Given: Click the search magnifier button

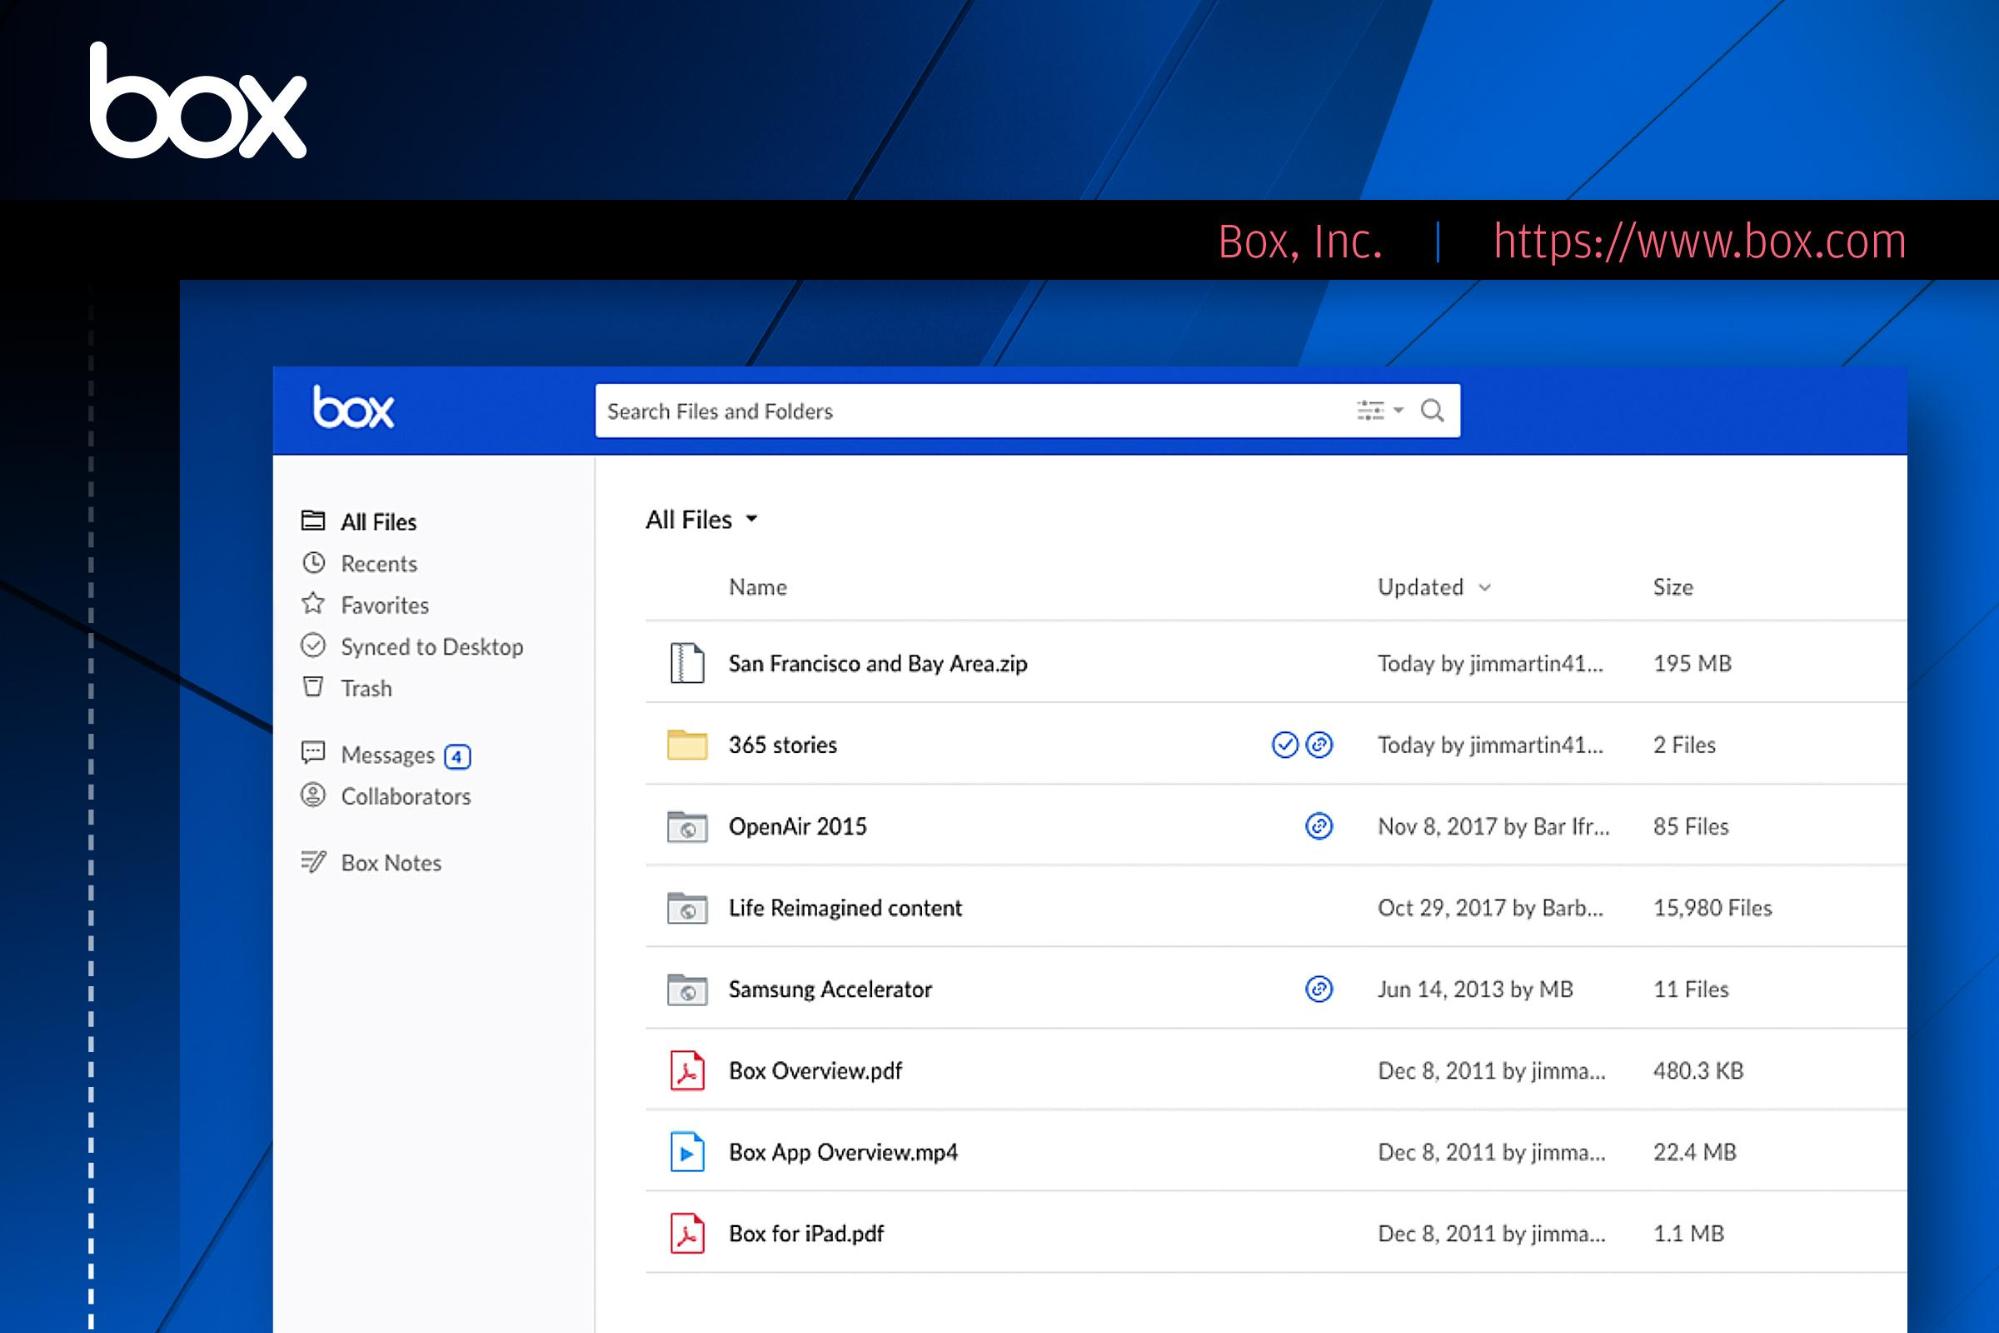Looking at the screenshot, I should pos(1431,411).
